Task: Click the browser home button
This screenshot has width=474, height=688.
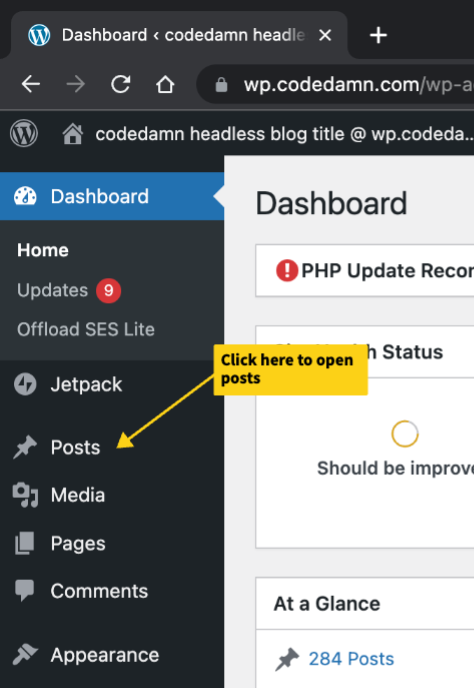Action: click(165, 84)
